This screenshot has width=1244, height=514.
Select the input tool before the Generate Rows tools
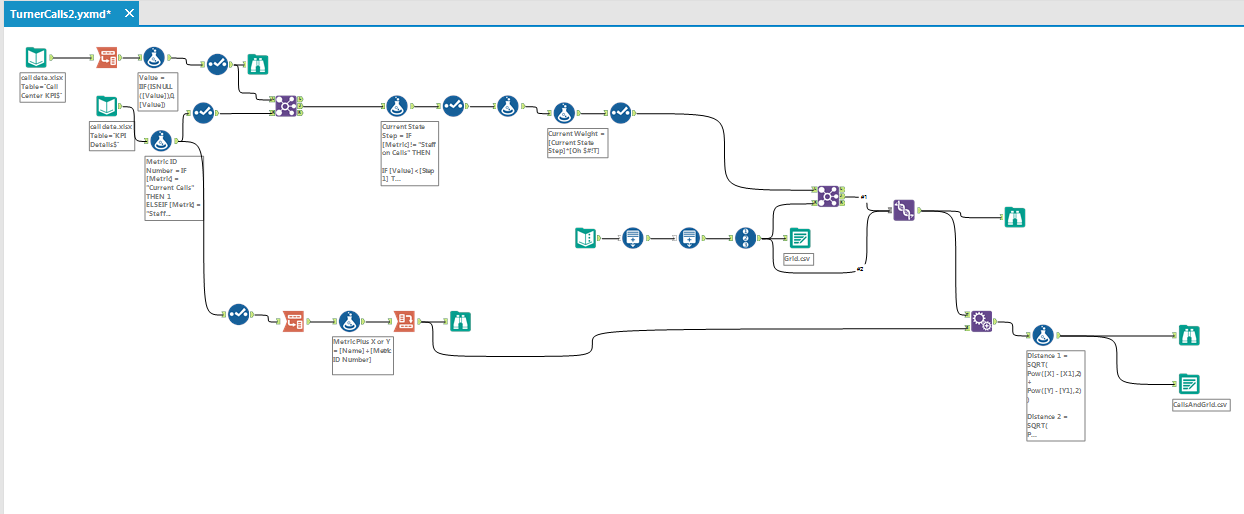click(586, 237)
